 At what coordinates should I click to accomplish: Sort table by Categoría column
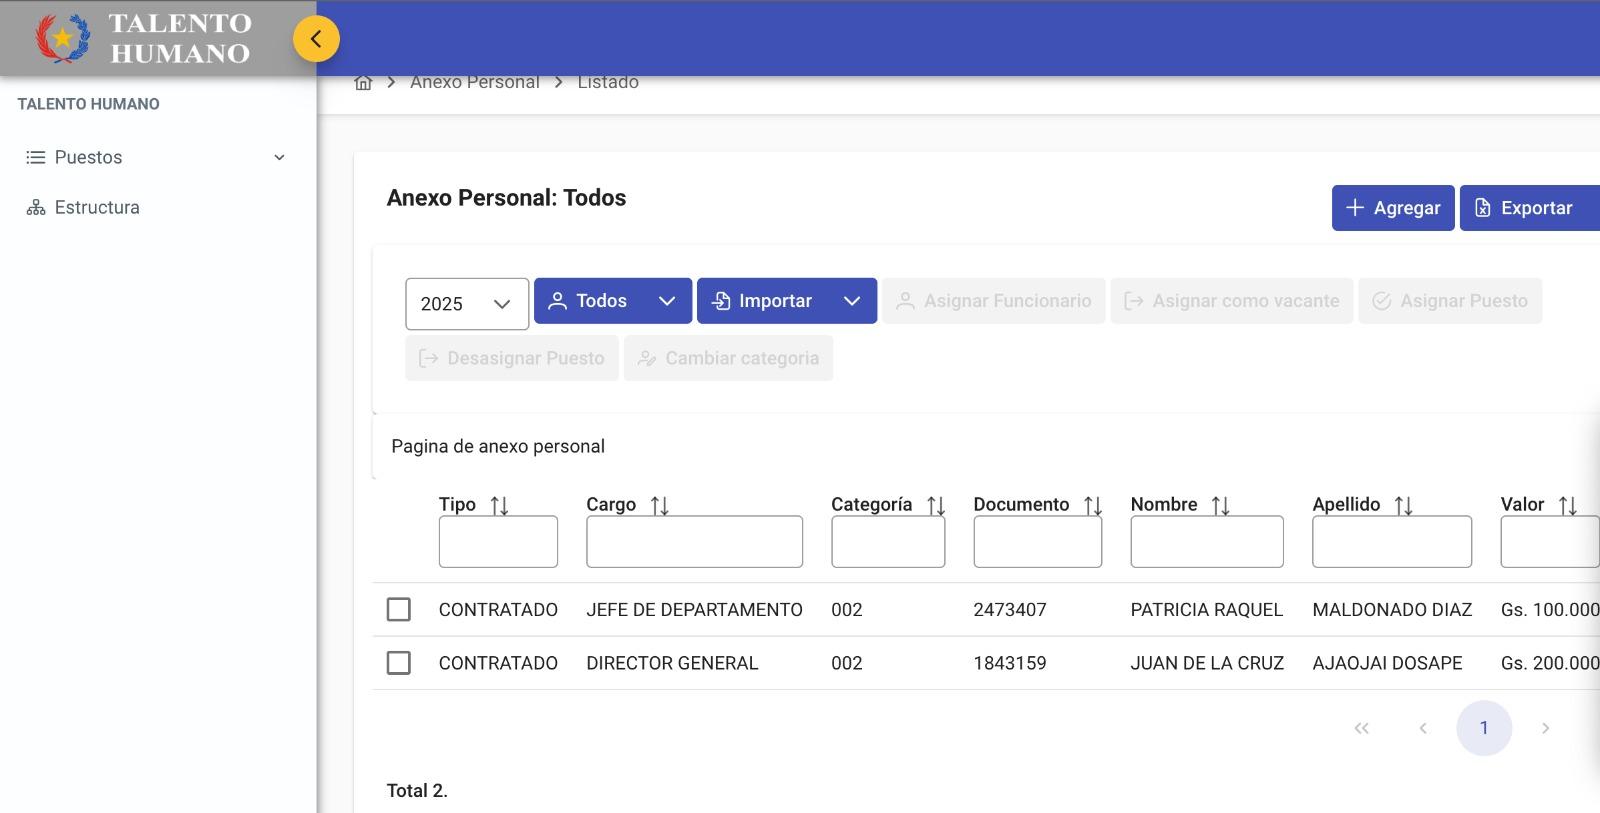pyautogui.click(x=935, y=505)
